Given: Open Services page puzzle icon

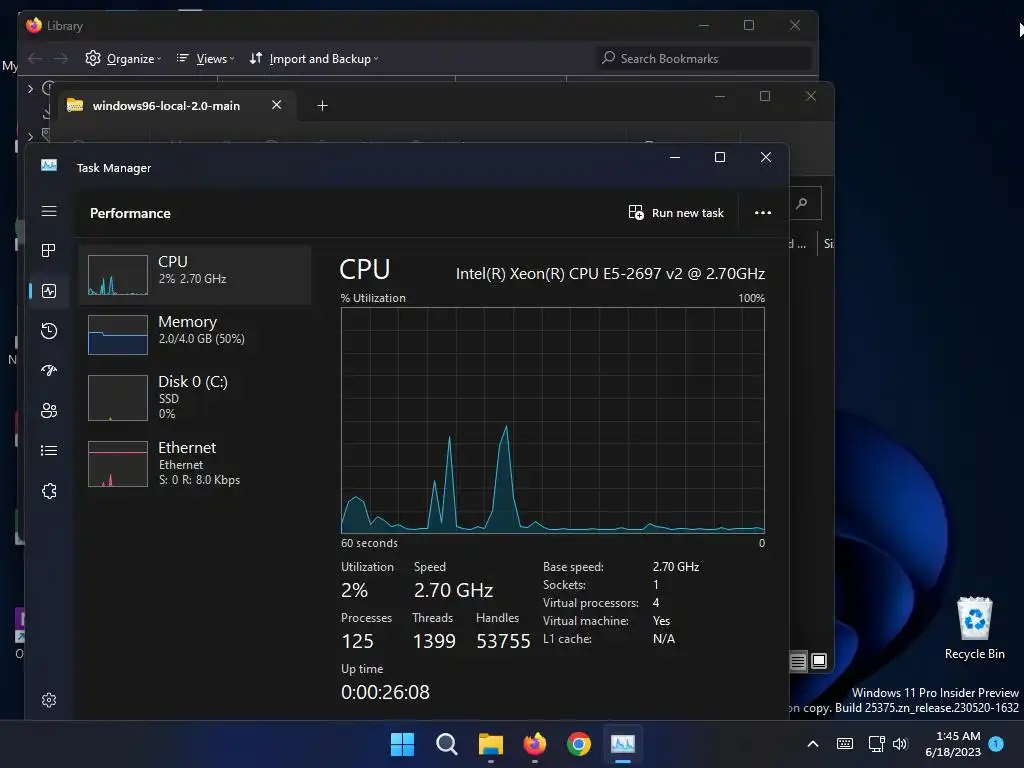Looking at the screenshot, I should coord(49,491).
